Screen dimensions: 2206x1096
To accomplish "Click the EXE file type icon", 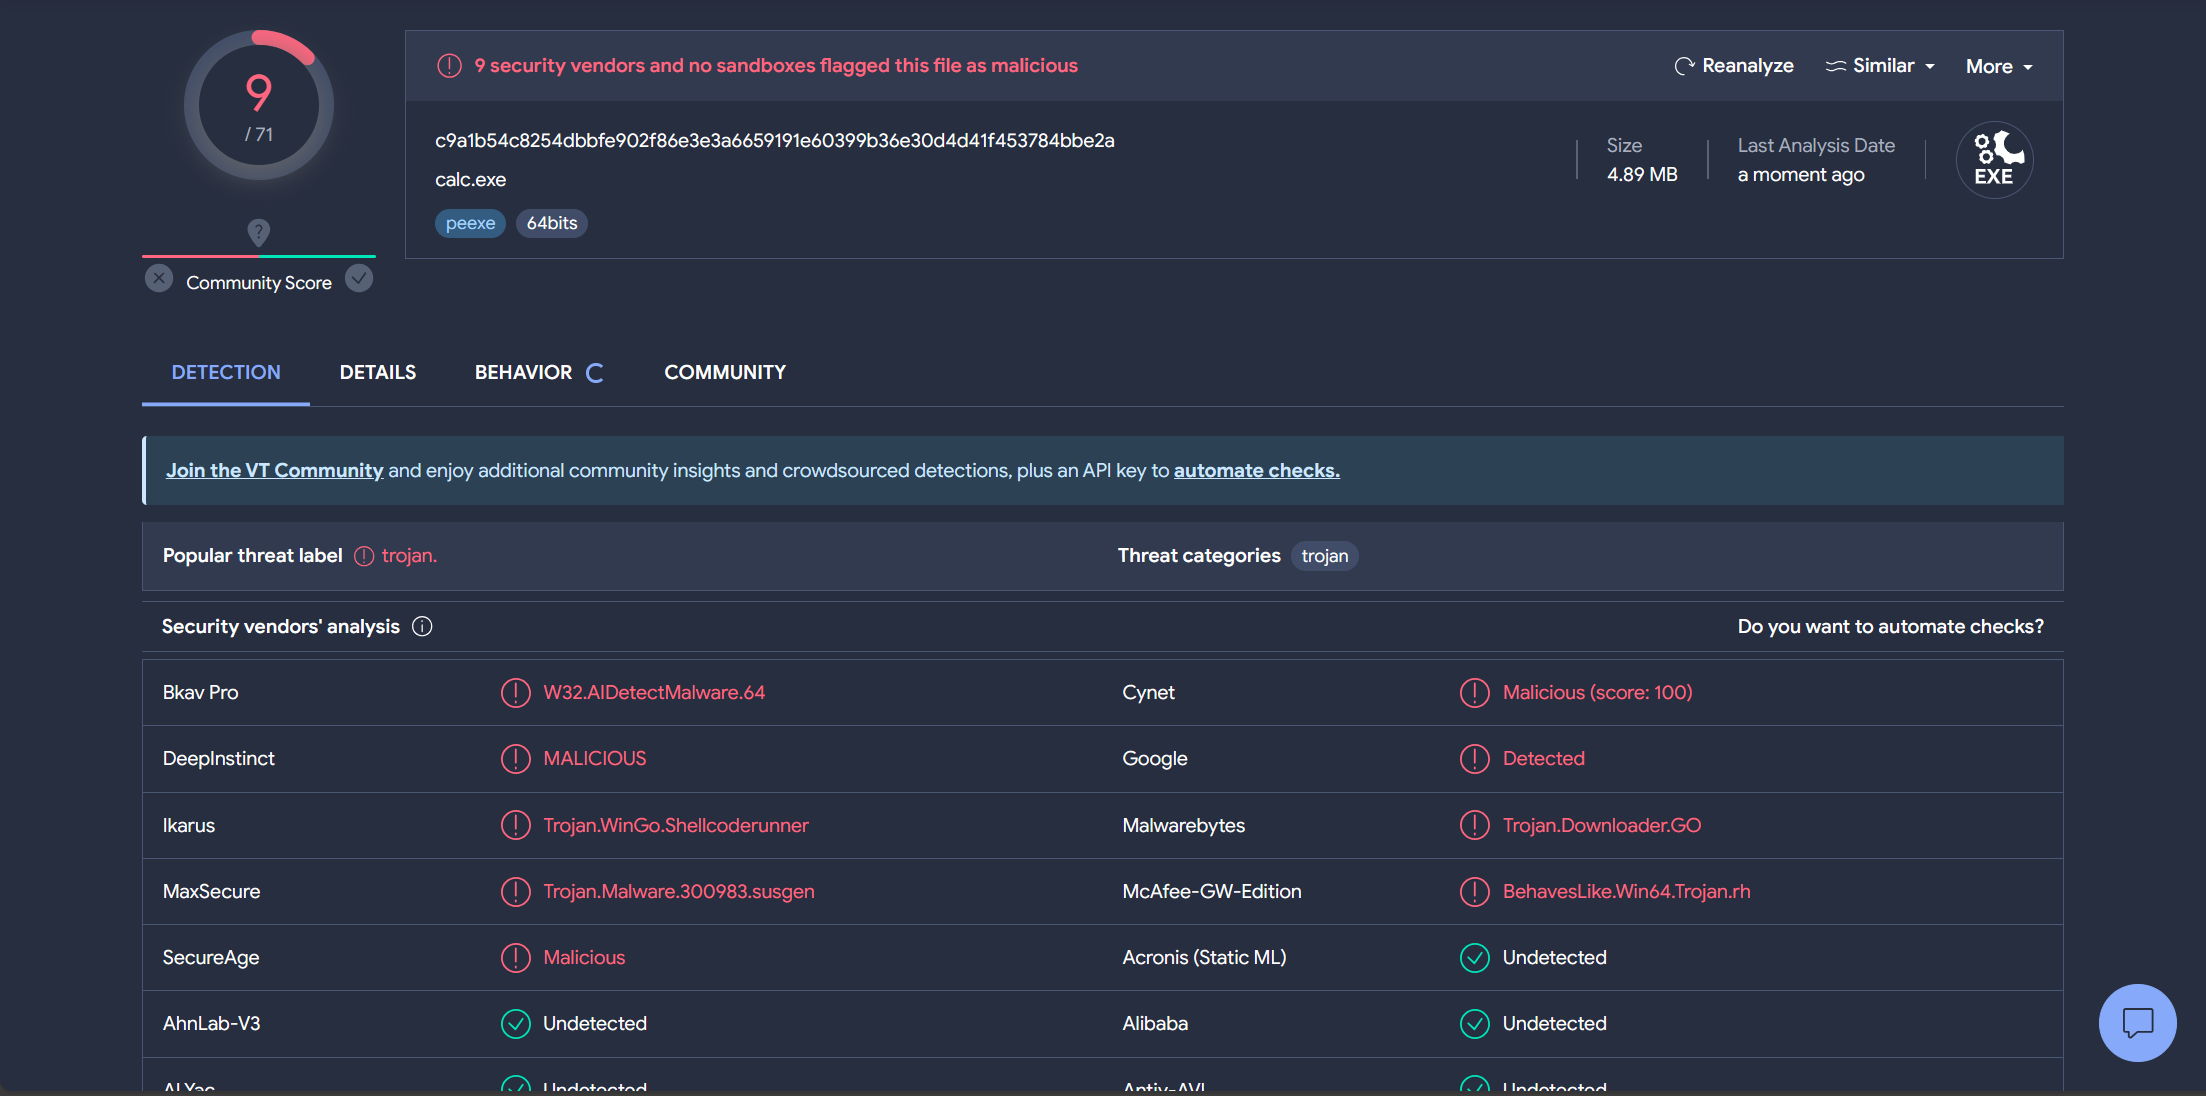I will tap(1995, 160).
